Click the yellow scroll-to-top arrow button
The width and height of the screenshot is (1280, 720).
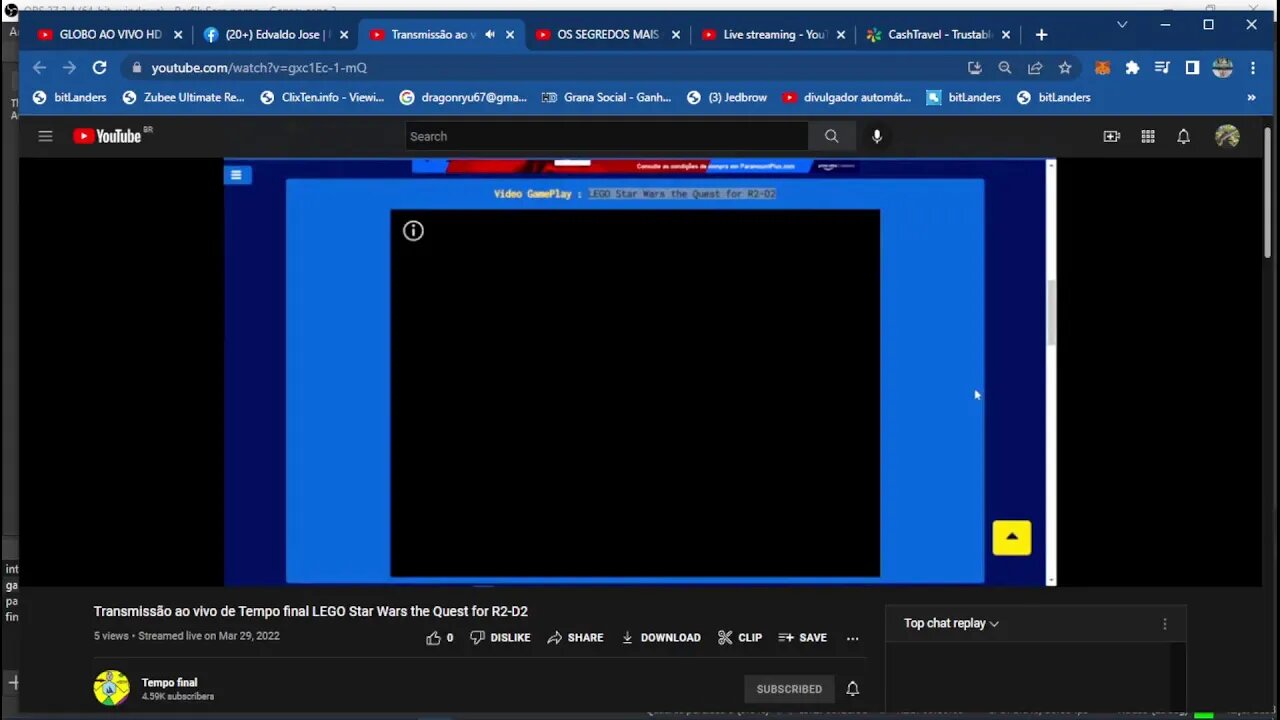pos(1011,537)
